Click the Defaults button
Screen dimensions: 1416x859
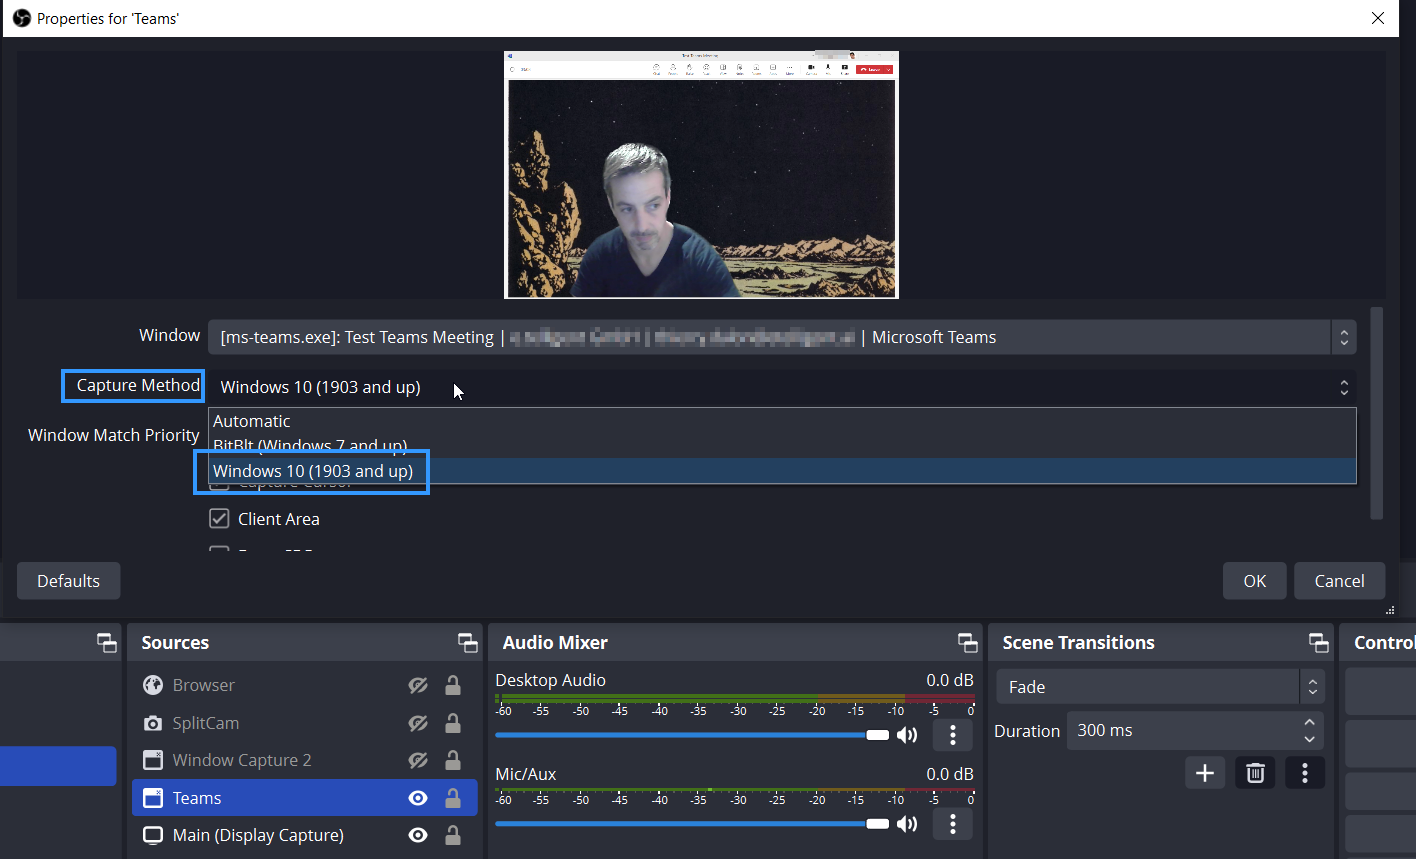point(68,581)
